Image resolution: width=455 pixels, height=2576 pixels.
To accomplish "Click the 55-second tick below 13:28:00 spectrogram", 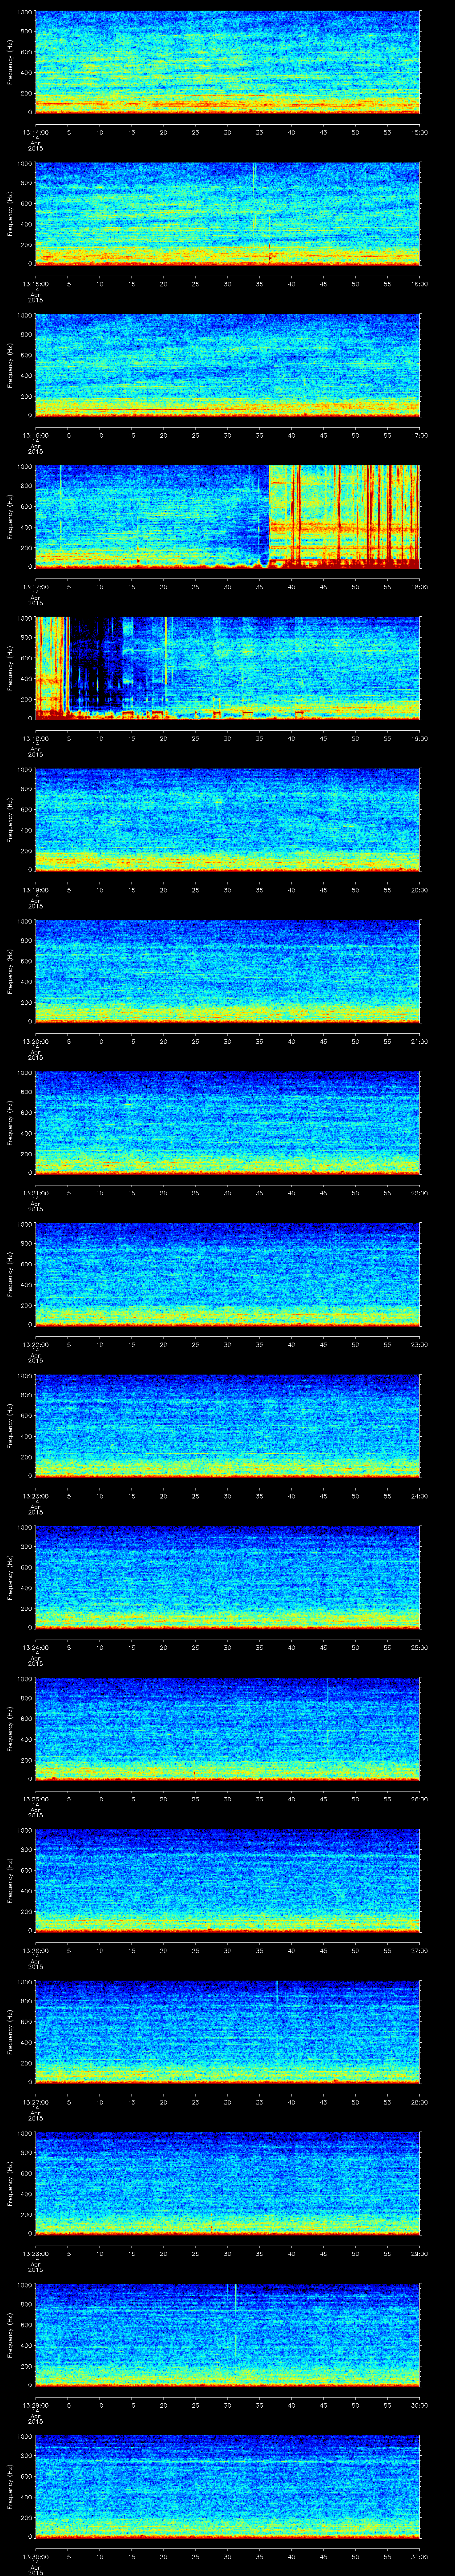I will (x=387, y=2252).
